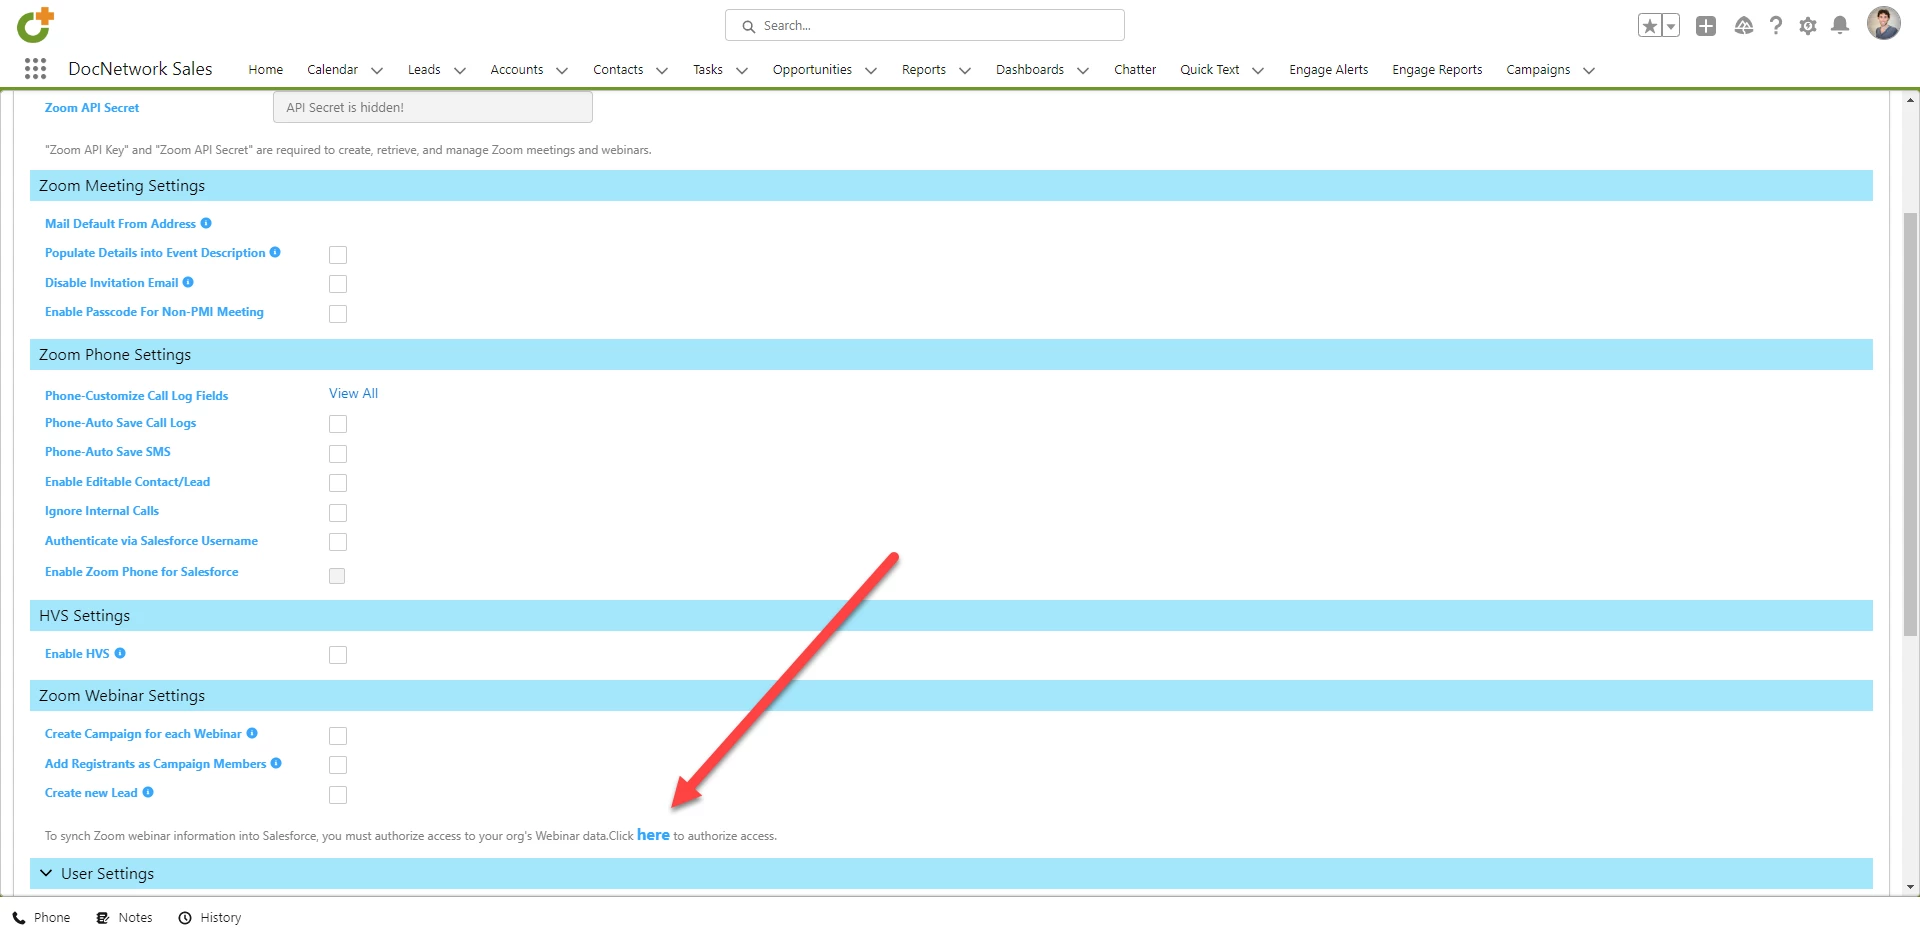Click the Zoom API Secret hidden field

[x=433, y=107]
